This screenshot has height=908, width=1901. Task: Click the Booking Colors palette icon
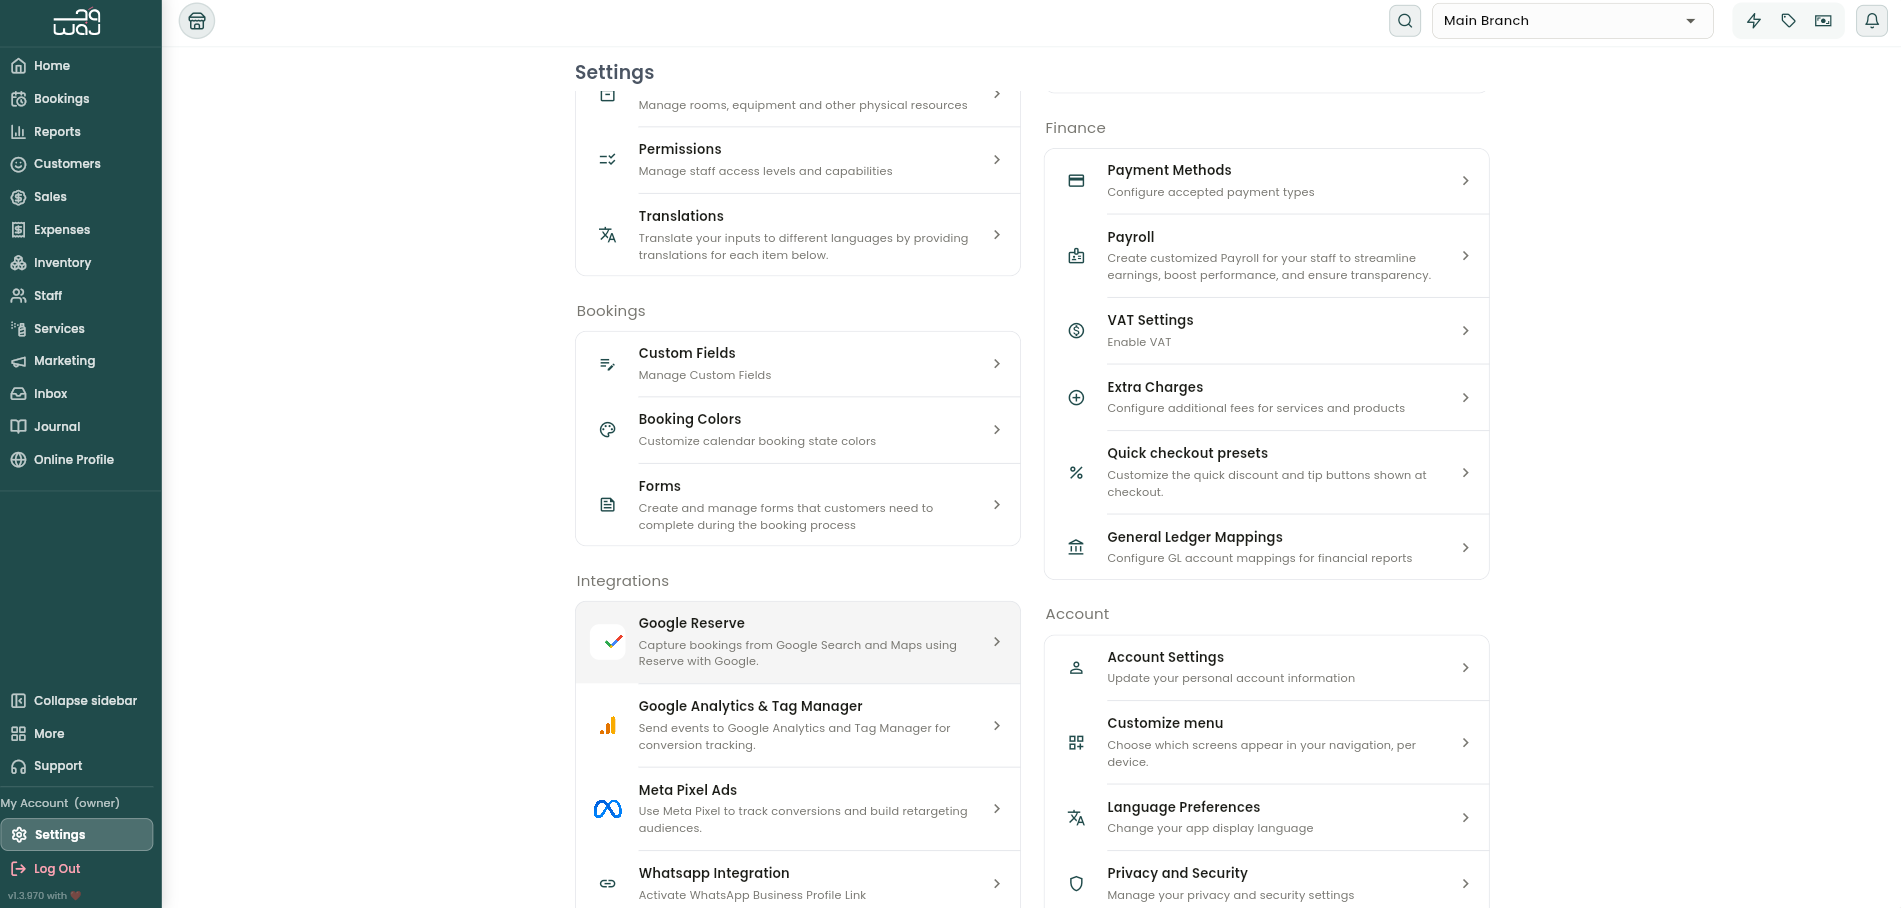click(607, 430)
